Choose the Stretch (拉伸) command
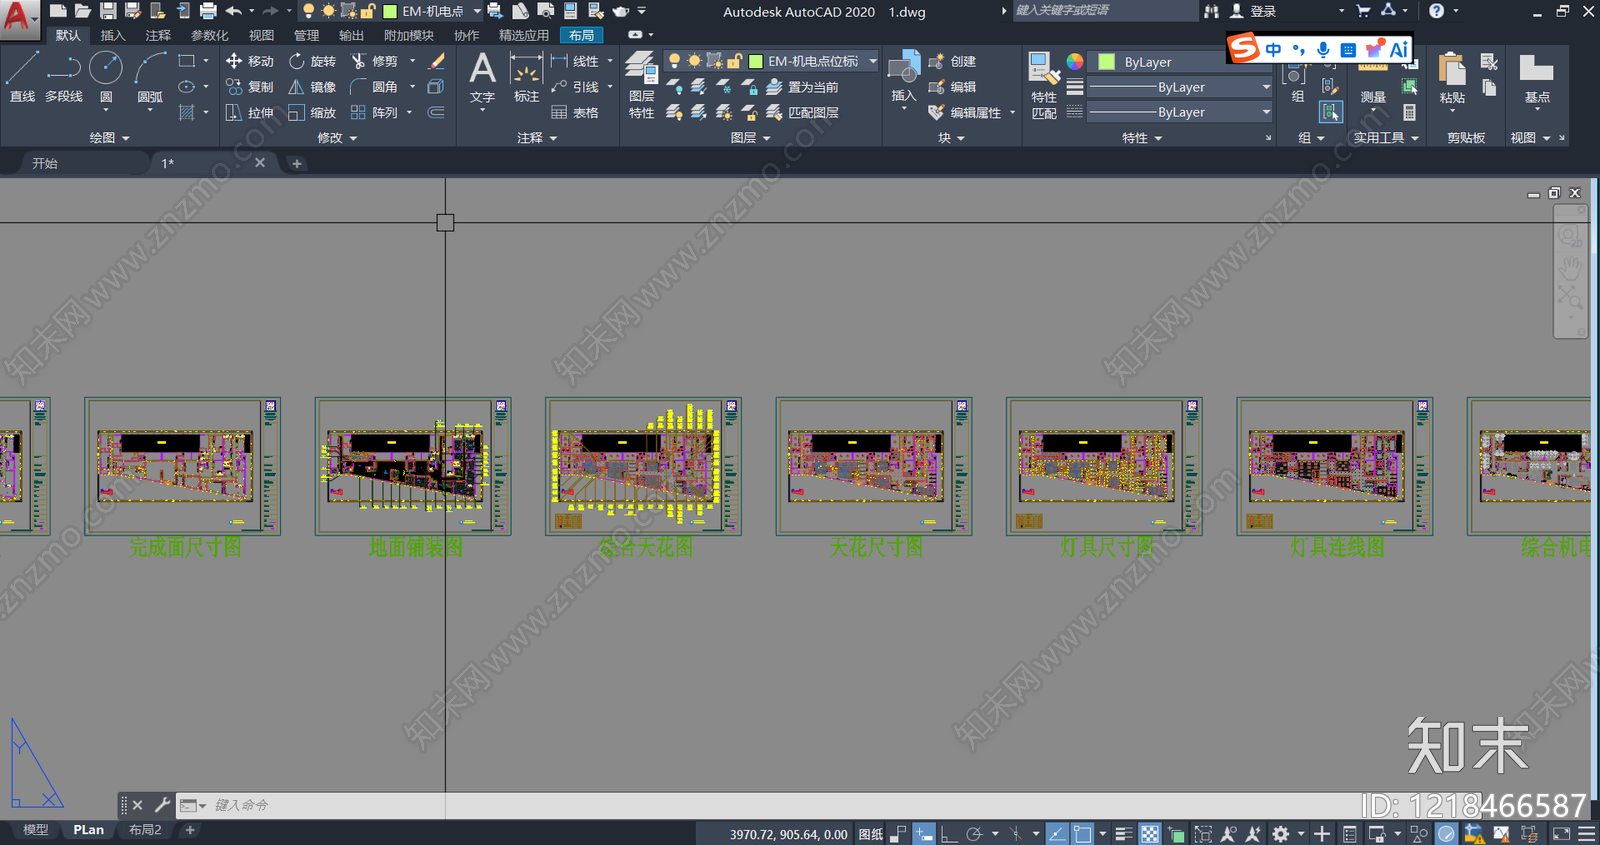 pos(250,113)
